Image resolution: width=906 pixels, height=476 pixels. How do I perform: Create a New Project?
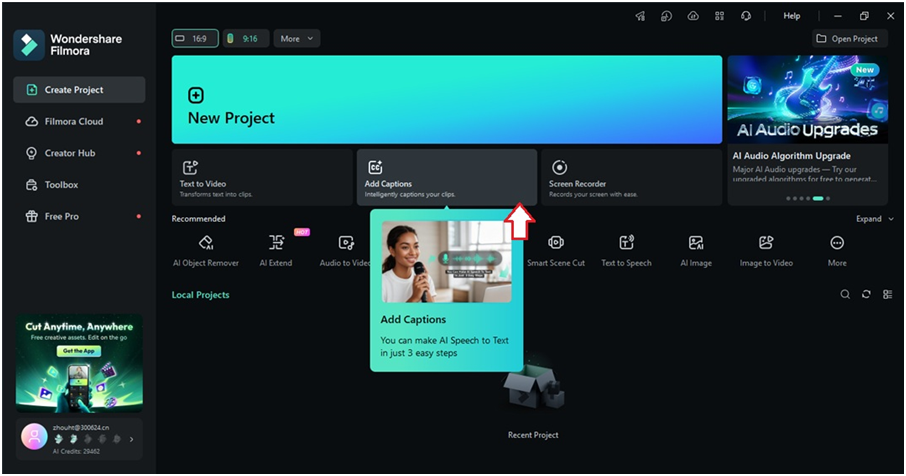click(447, 99)
